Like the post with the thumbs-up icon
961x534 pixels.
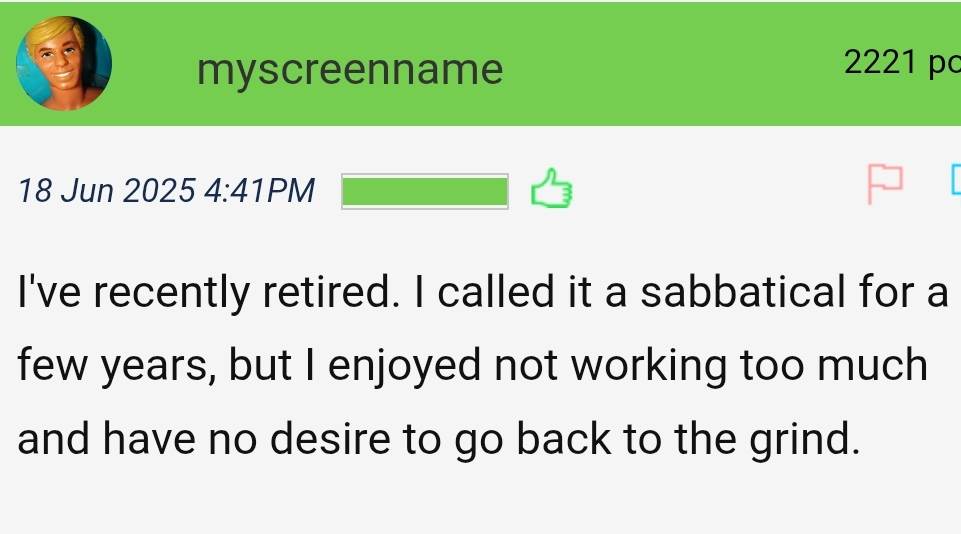550,189
